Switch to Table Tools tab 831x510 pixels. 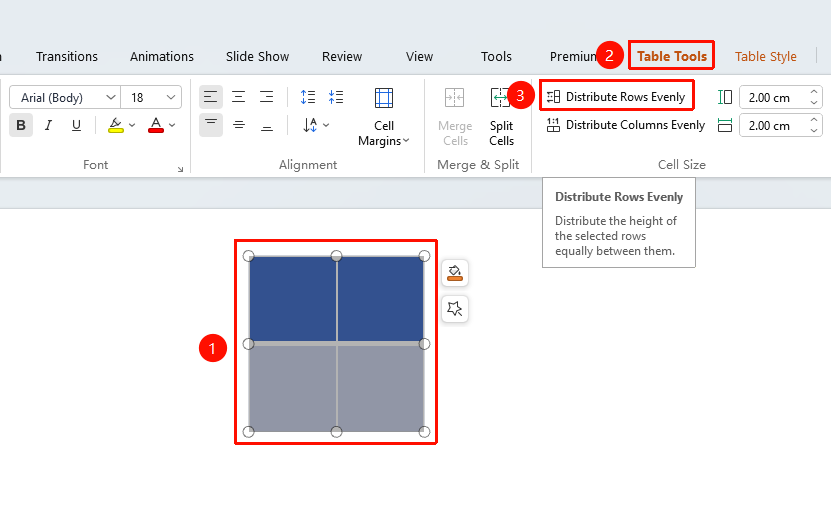pos(671,56)
